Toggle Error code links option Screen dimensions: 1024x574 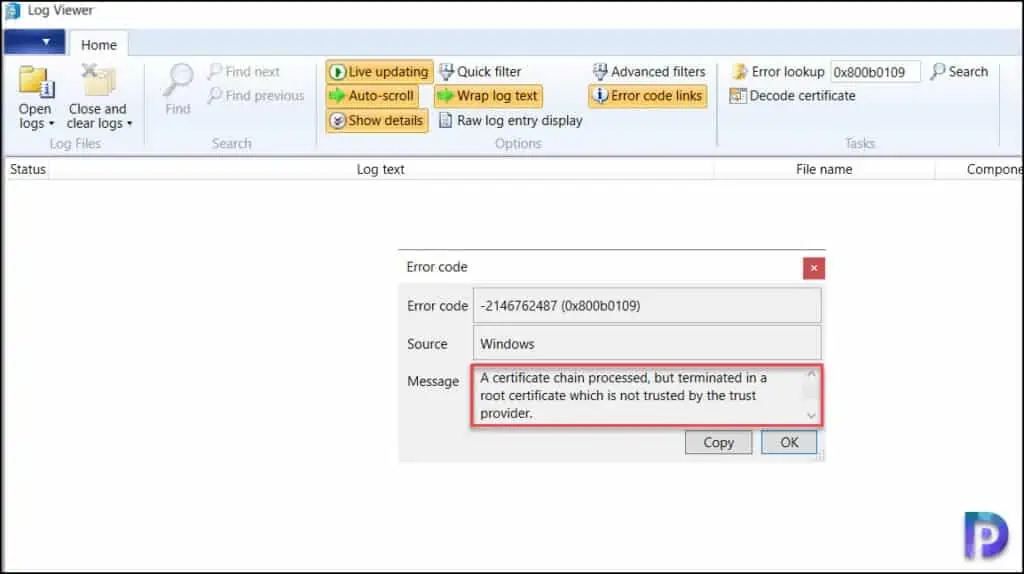(648, 96)
